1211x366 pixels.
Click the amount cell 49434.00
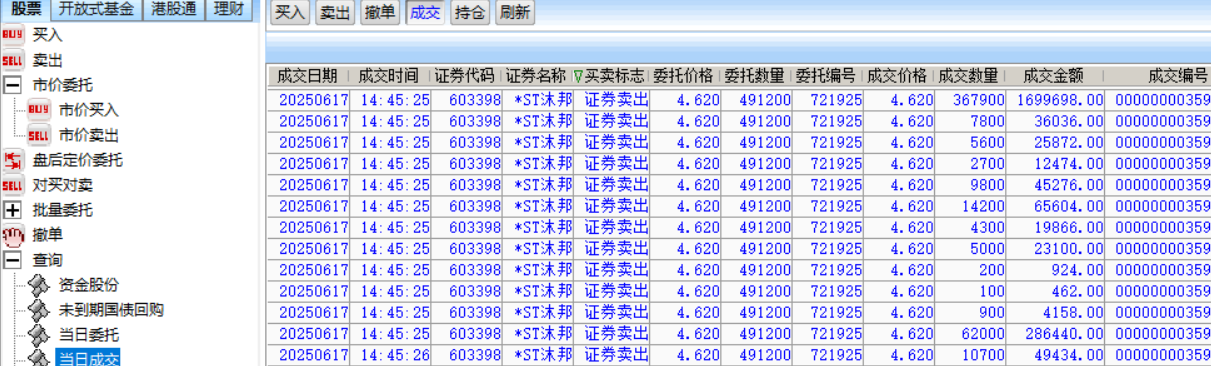tap(1055, 355)
